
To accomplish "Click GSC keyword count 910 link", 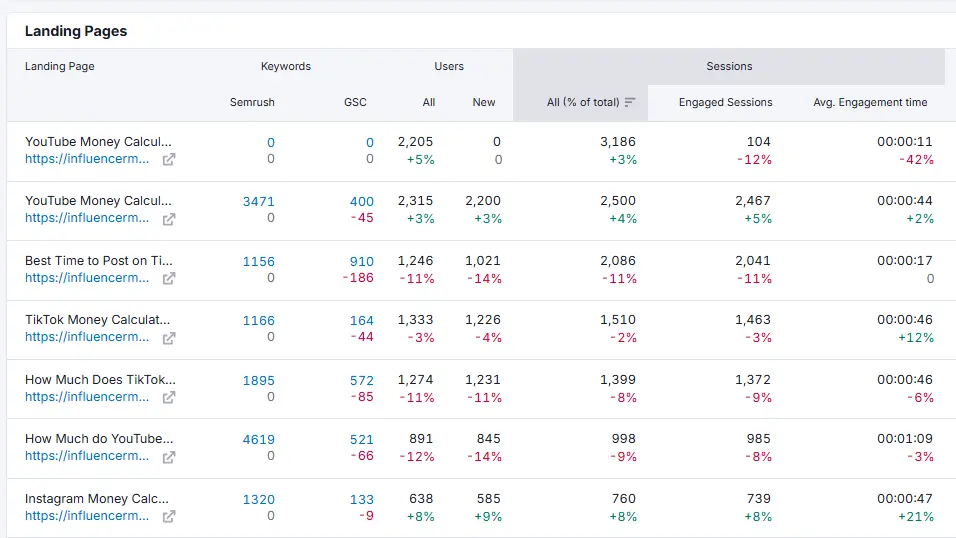I will pos(361,261).
